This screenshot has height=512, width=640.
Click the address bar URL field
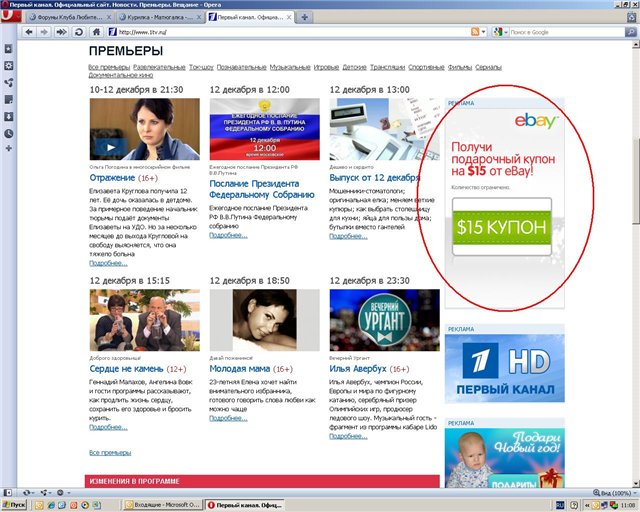288,32
